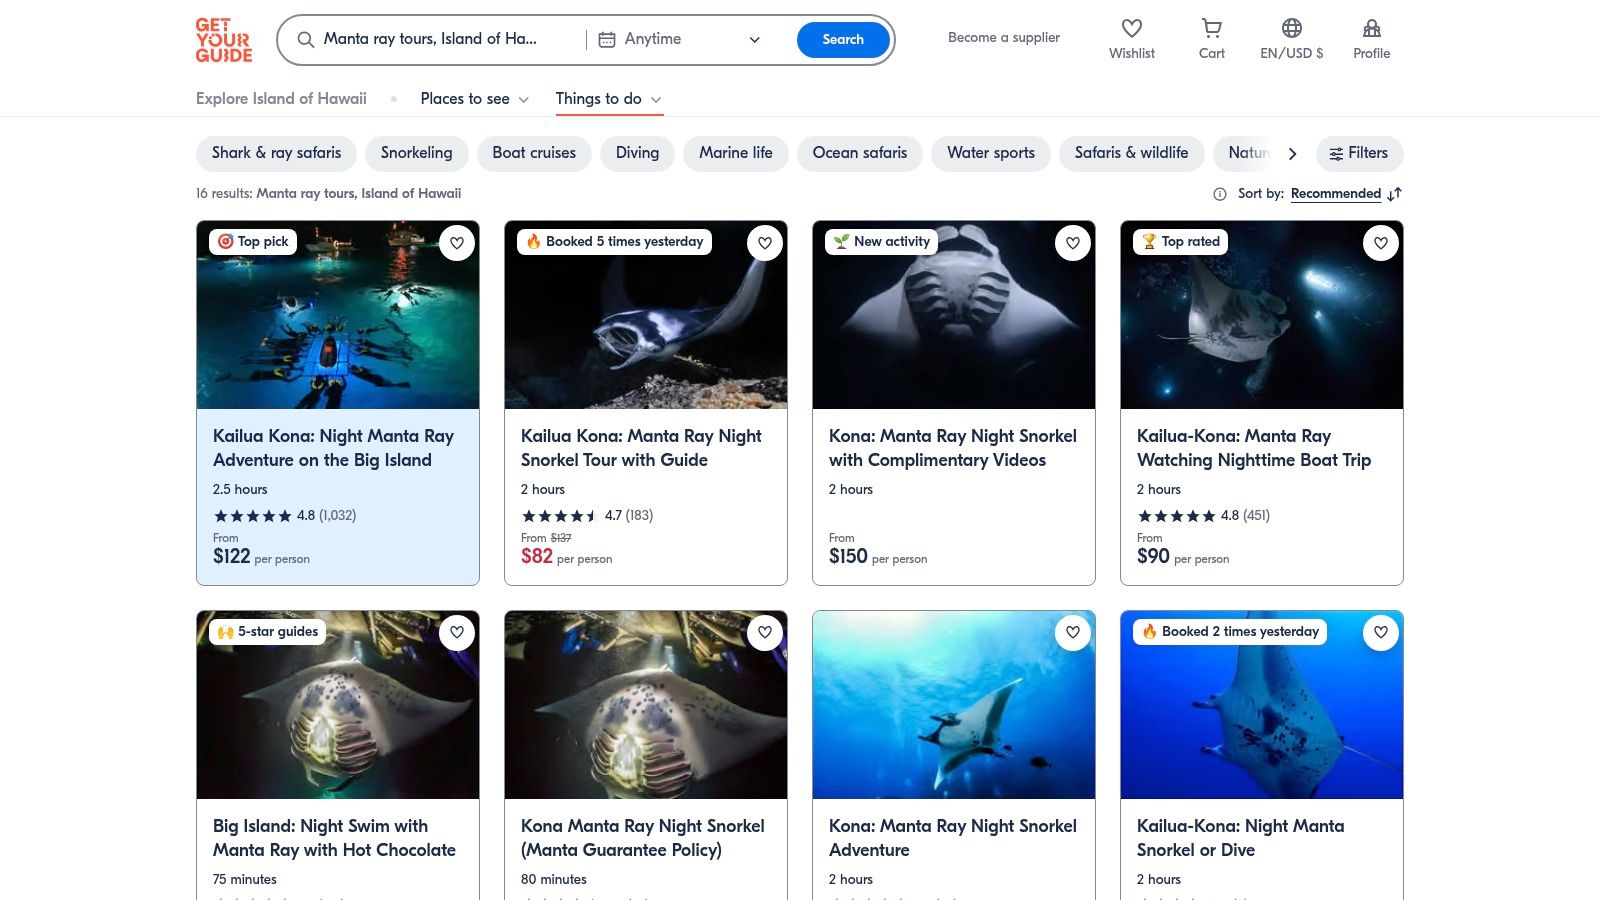Click the blue Search button
The height and width of the screenshot is (900, 1600).
843,40
